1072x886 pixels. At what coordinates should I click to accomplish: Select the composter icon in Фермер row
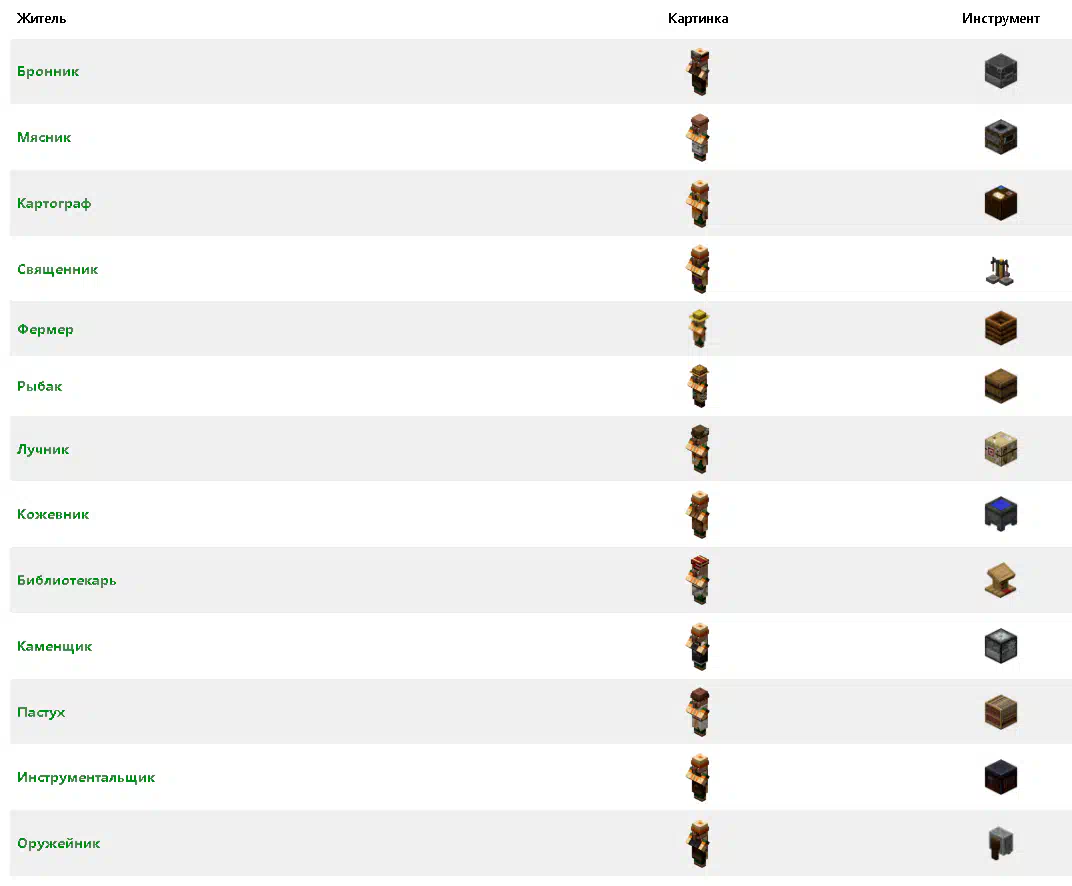pyautogui.click(x=1000, y=329)
